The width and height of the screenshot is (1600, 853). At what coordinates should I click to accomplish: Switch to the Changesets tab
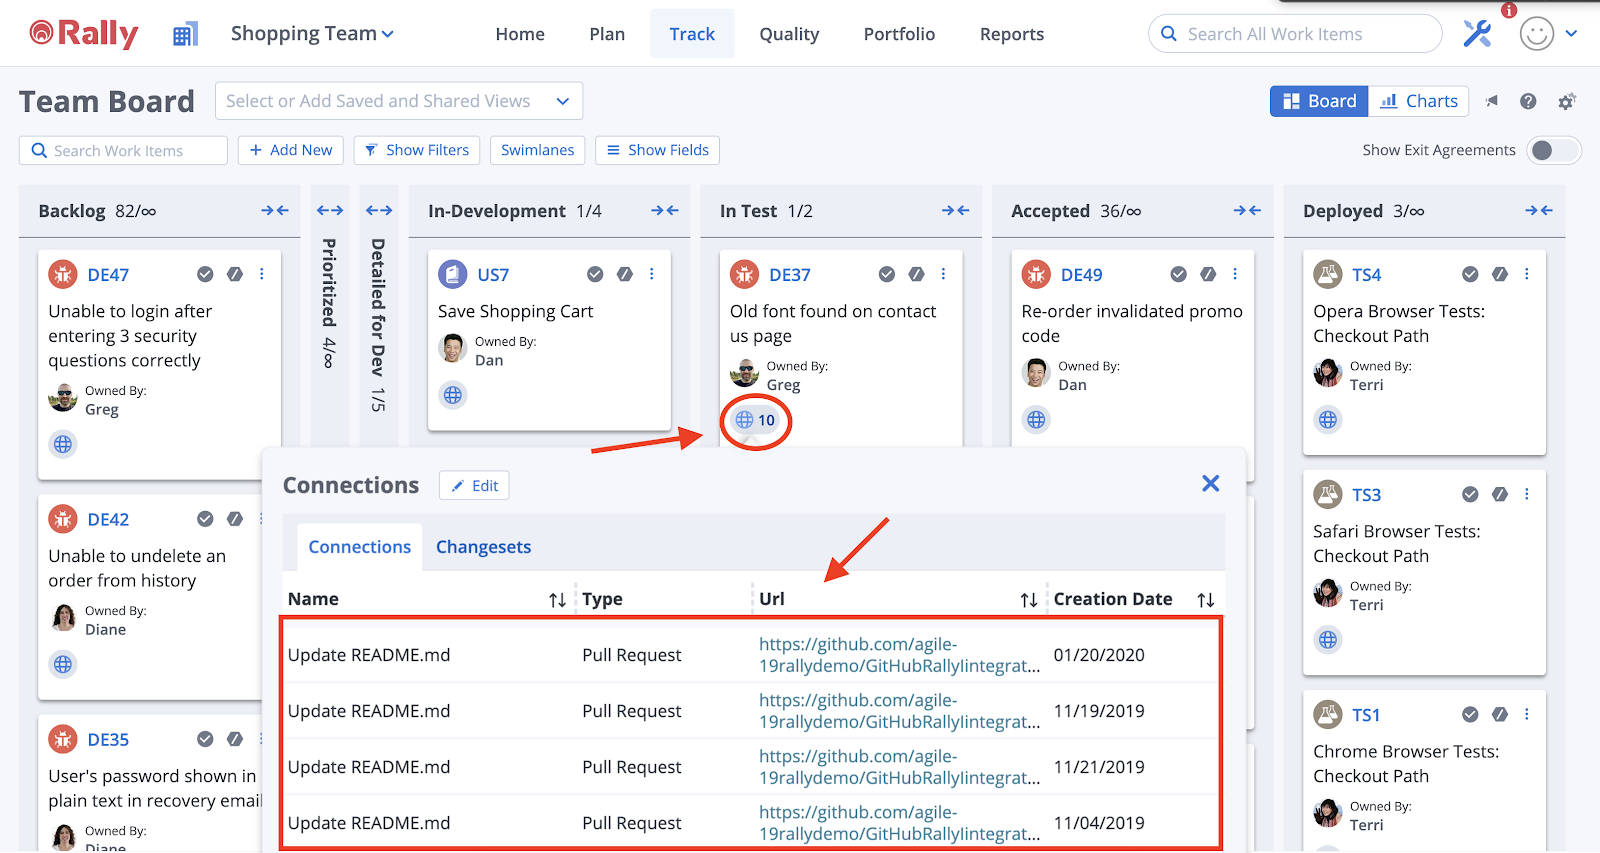coord(483,547)
